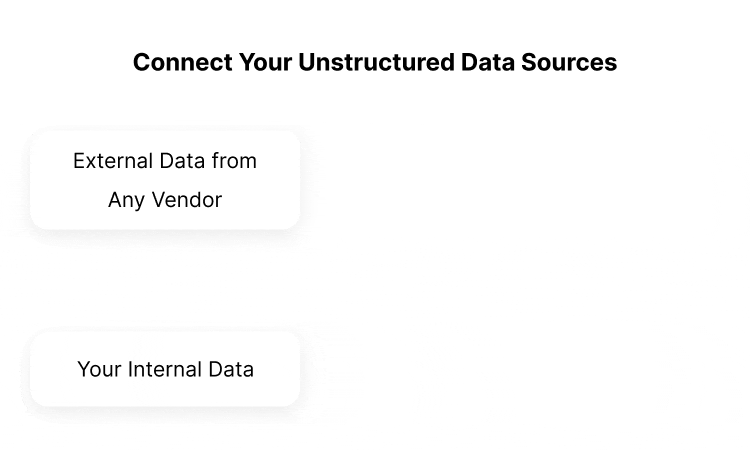The width and height of the screenshot is (750, 450).
Task: Click the External Data from Any Vendor card
Action: [x=165, y=180]
